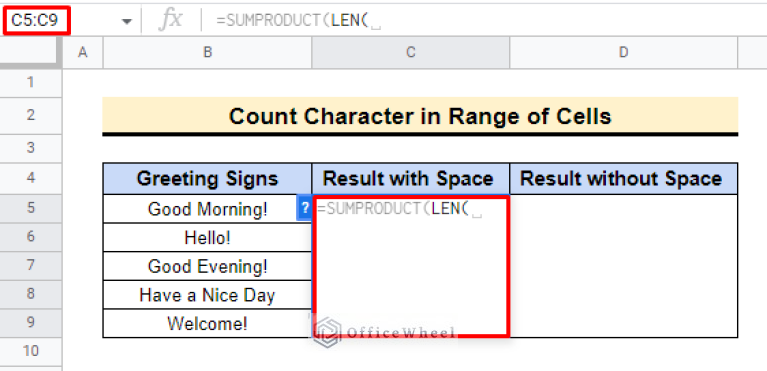
Task: Select column B header
Action: pos(207,52)
